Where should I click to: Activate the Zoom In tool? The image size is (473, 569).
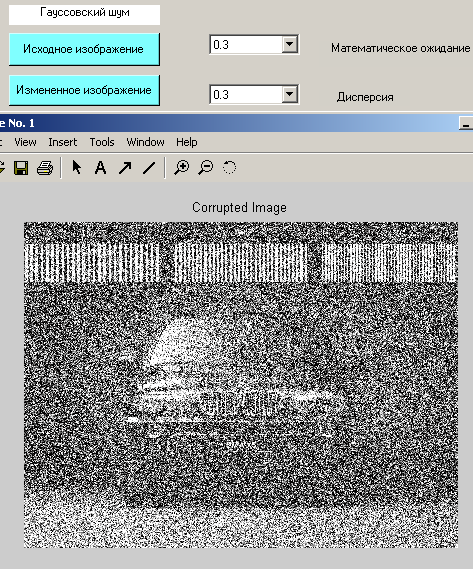pos(181,168)
